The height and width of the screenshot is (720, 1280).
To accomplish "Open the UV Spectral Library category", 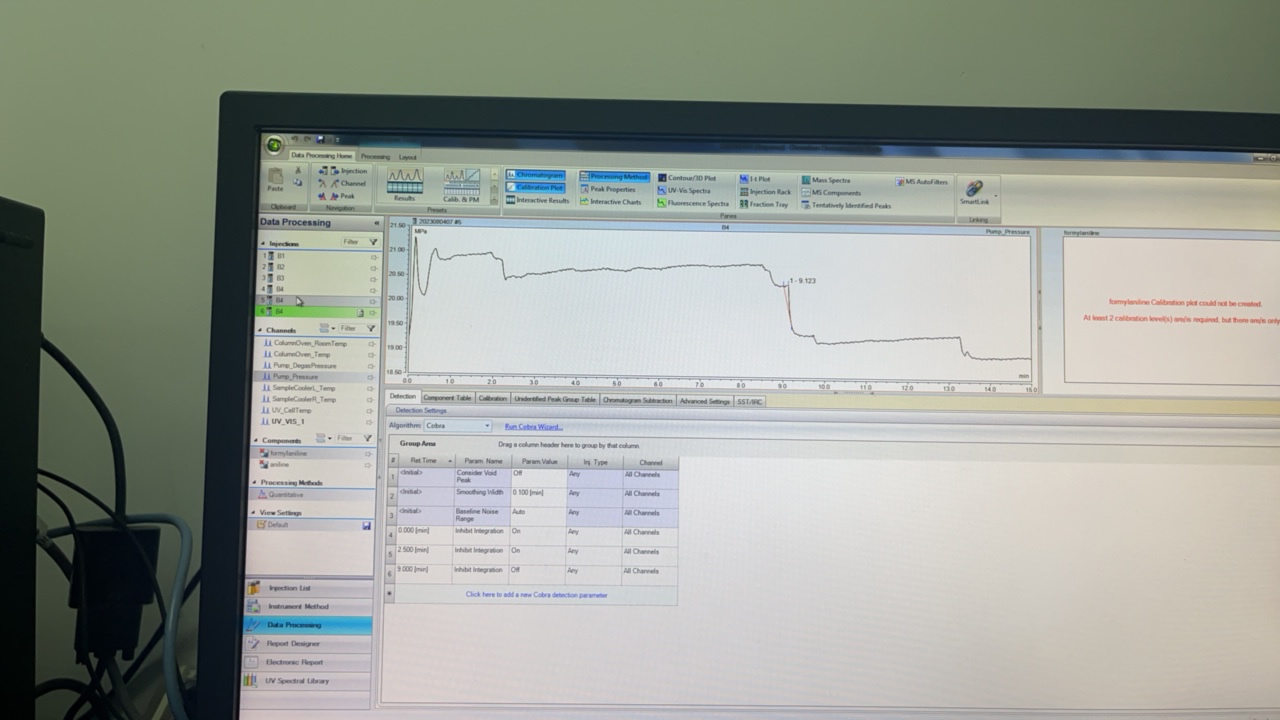I will tap(305, 681).
